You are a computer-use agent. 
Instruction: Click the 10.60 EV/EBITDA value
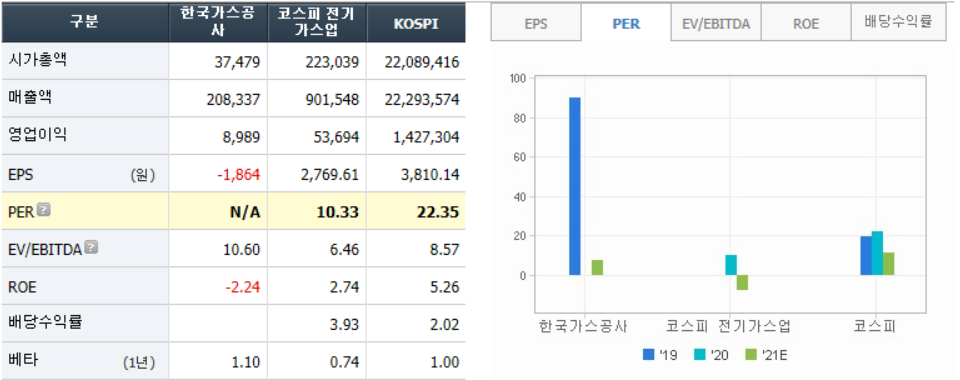pyautogui.click(x=243, y=250)
